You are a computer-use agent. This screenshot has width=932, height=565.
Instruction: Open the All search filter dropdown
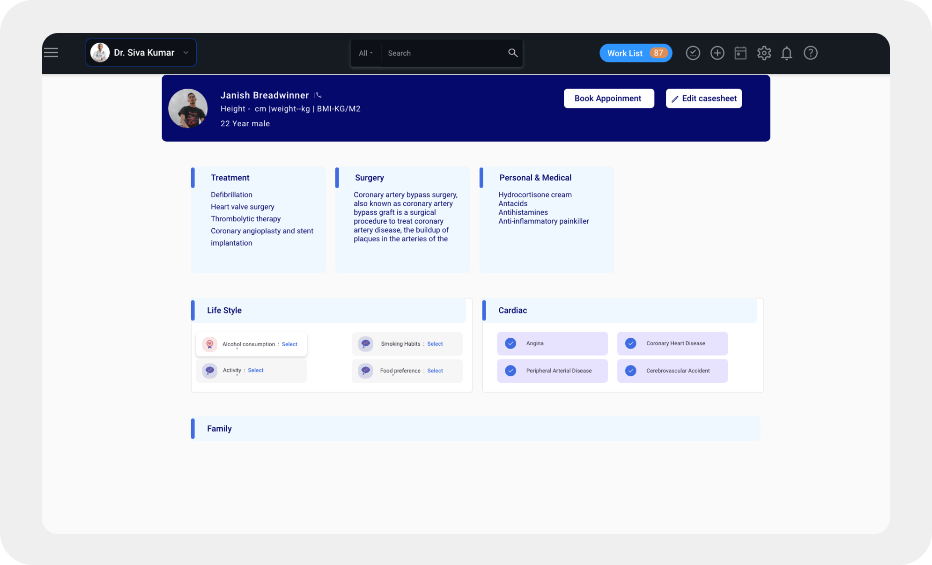[365, 53]
